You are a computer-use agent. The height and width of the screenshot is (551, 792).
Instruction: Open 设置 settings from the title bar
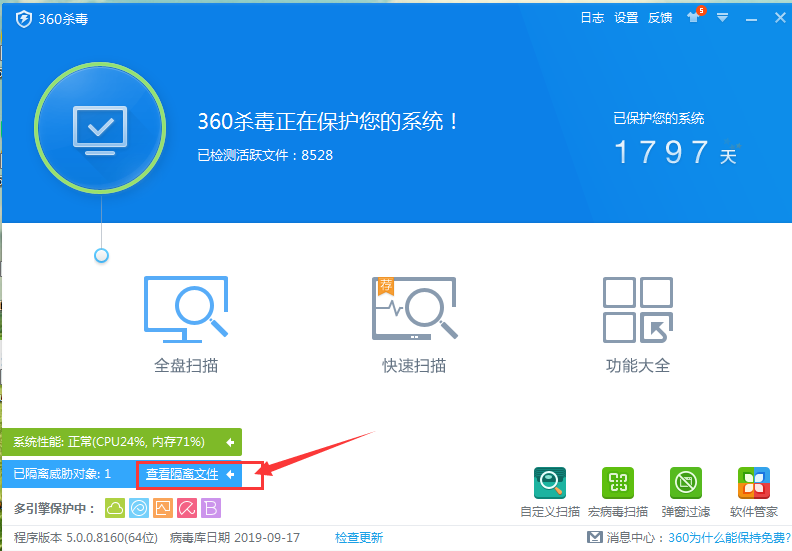click(x=626, y=18)
